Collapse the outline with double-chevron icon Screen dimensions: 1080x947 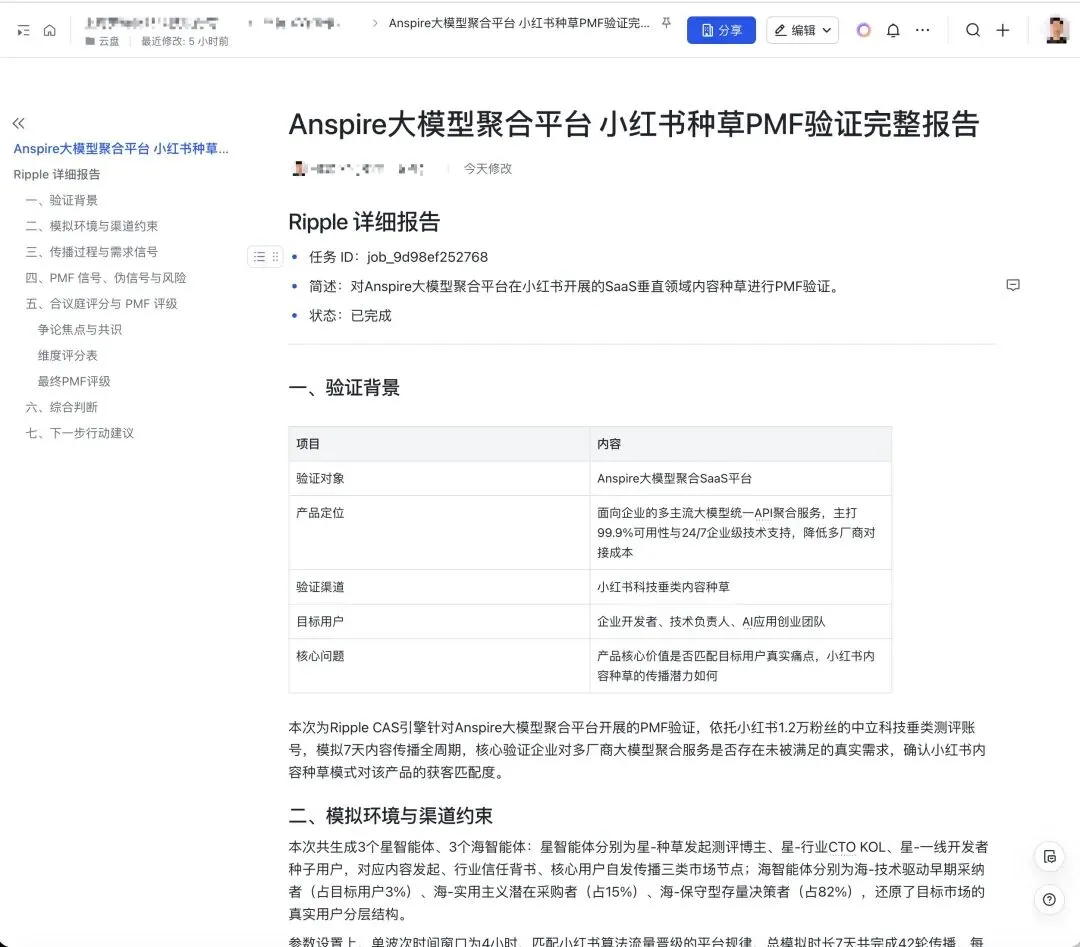click(x=19, y=123)
